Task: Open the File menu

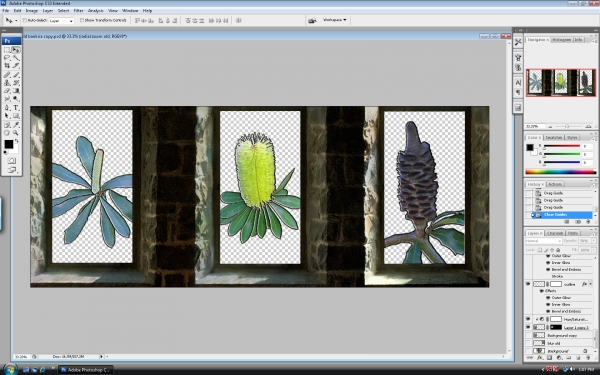Action: tap(5, 11)
